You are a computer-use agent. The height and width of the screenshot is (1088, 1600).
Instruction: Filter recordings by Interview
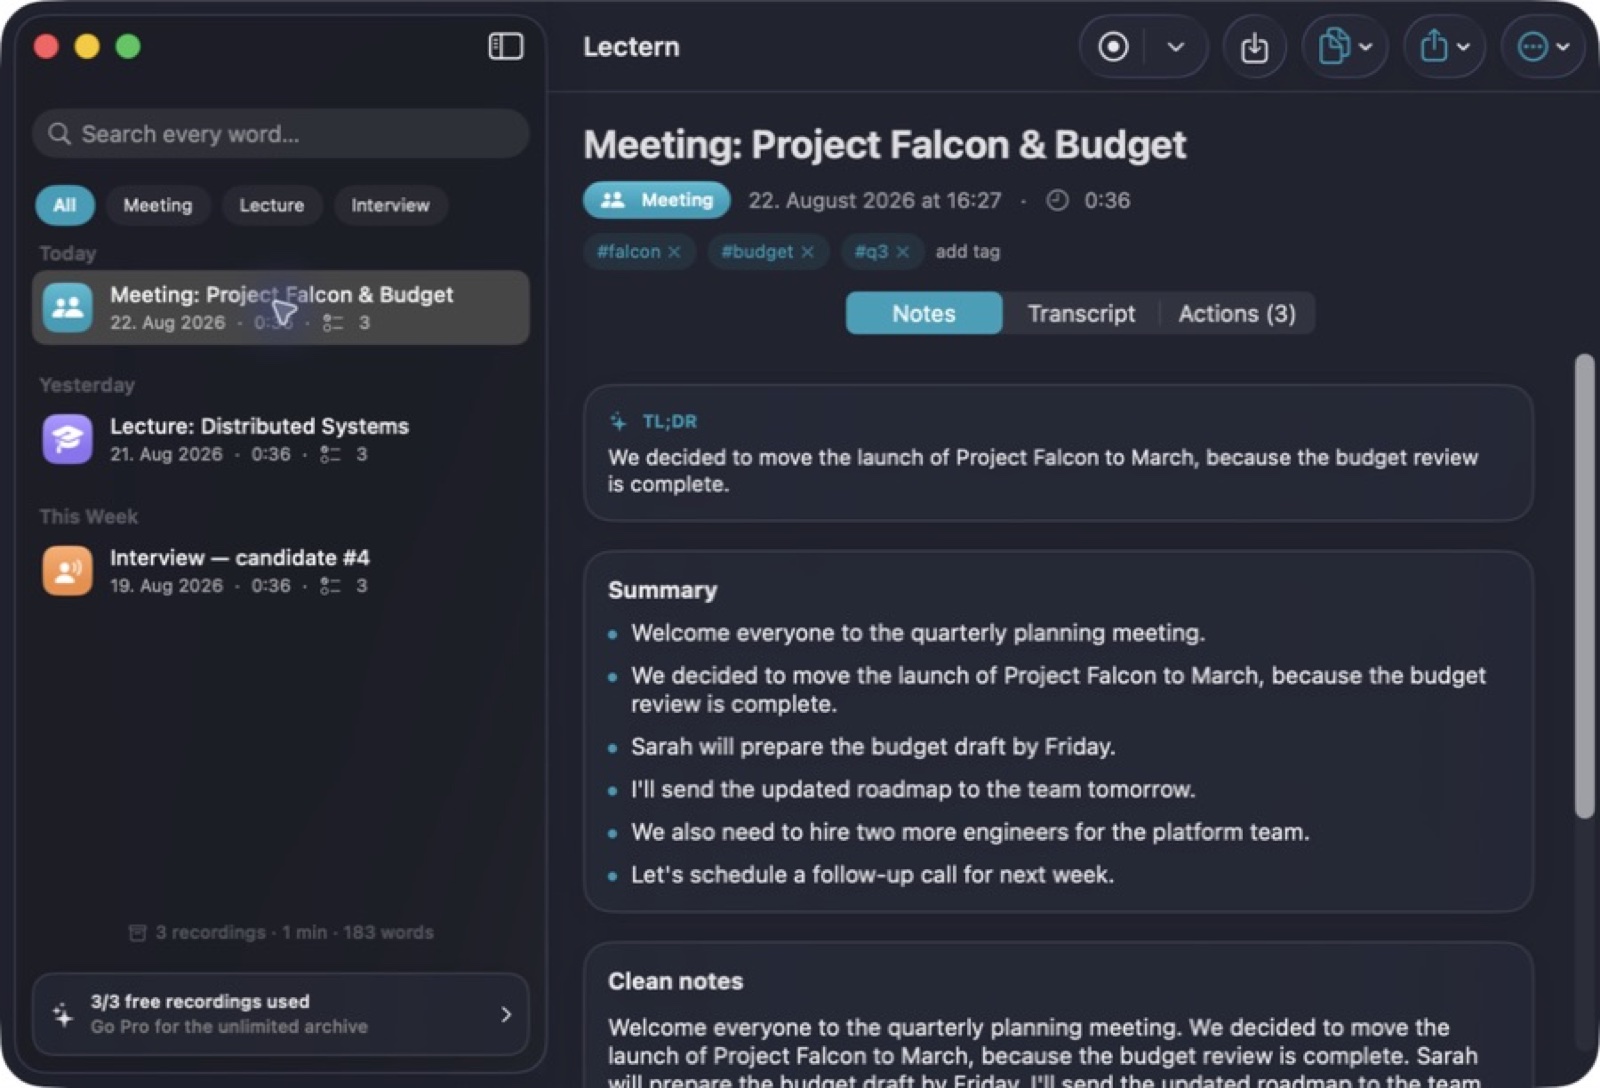390,205
